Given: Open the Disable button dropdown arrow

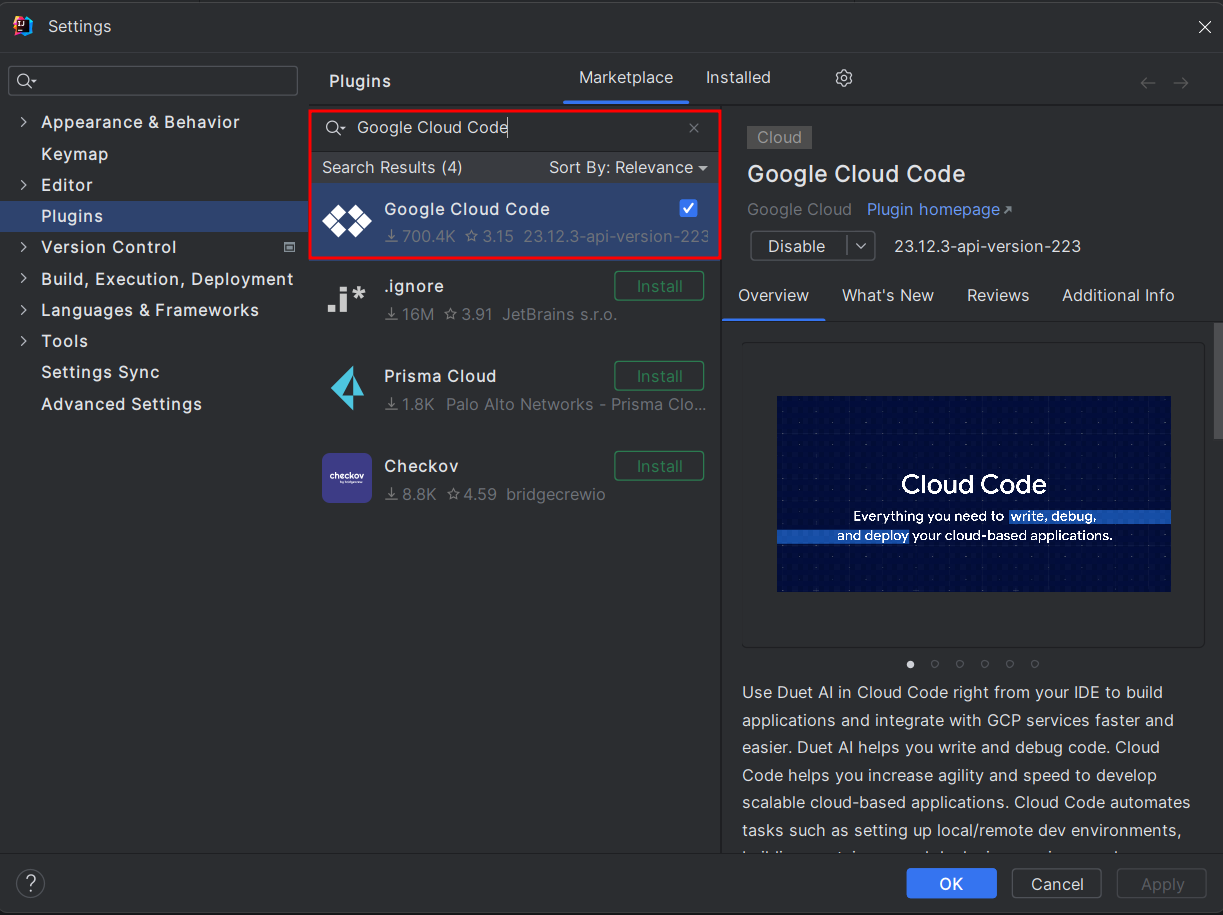Looking at the screenshot, I should (861, 246).
